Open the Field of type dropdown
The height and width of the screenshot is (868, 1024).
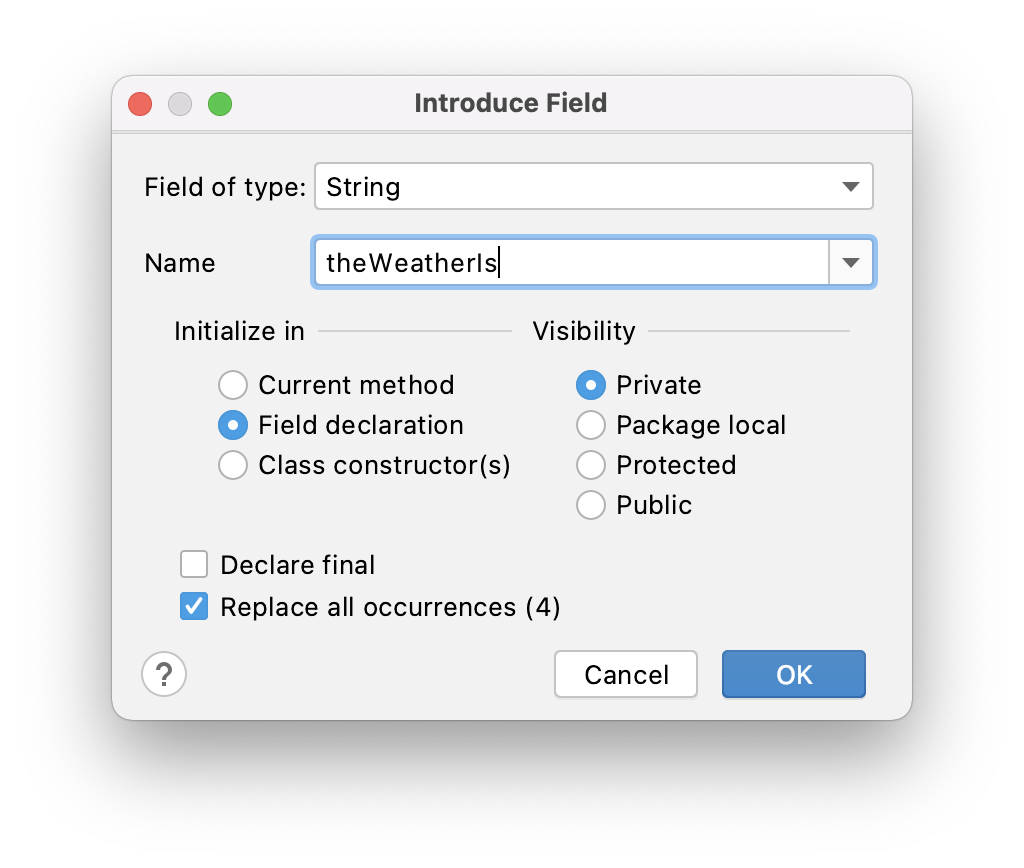850,187
